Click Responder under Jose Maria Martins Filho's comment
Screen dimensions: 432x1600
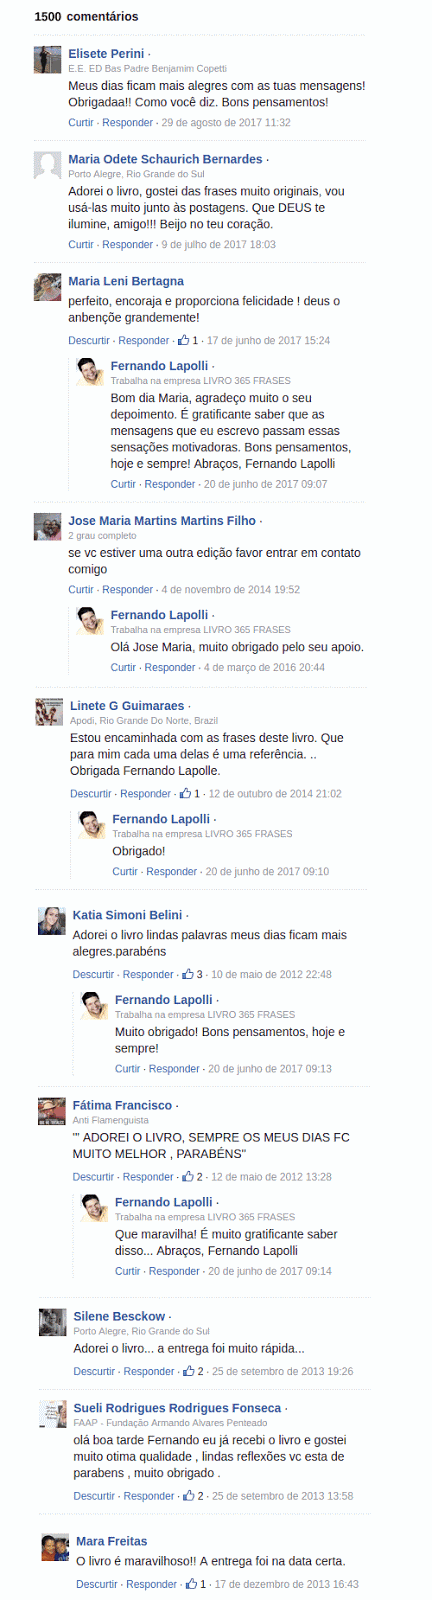(x=128, y=589)
